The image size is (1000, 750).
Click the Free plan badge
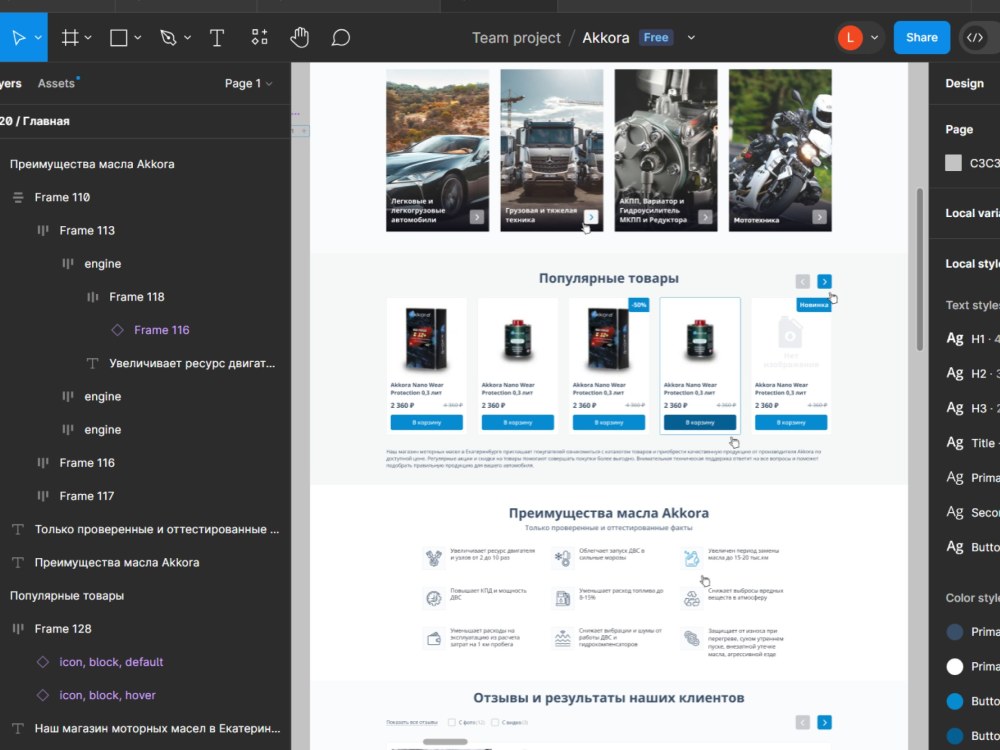coord(656,38)
